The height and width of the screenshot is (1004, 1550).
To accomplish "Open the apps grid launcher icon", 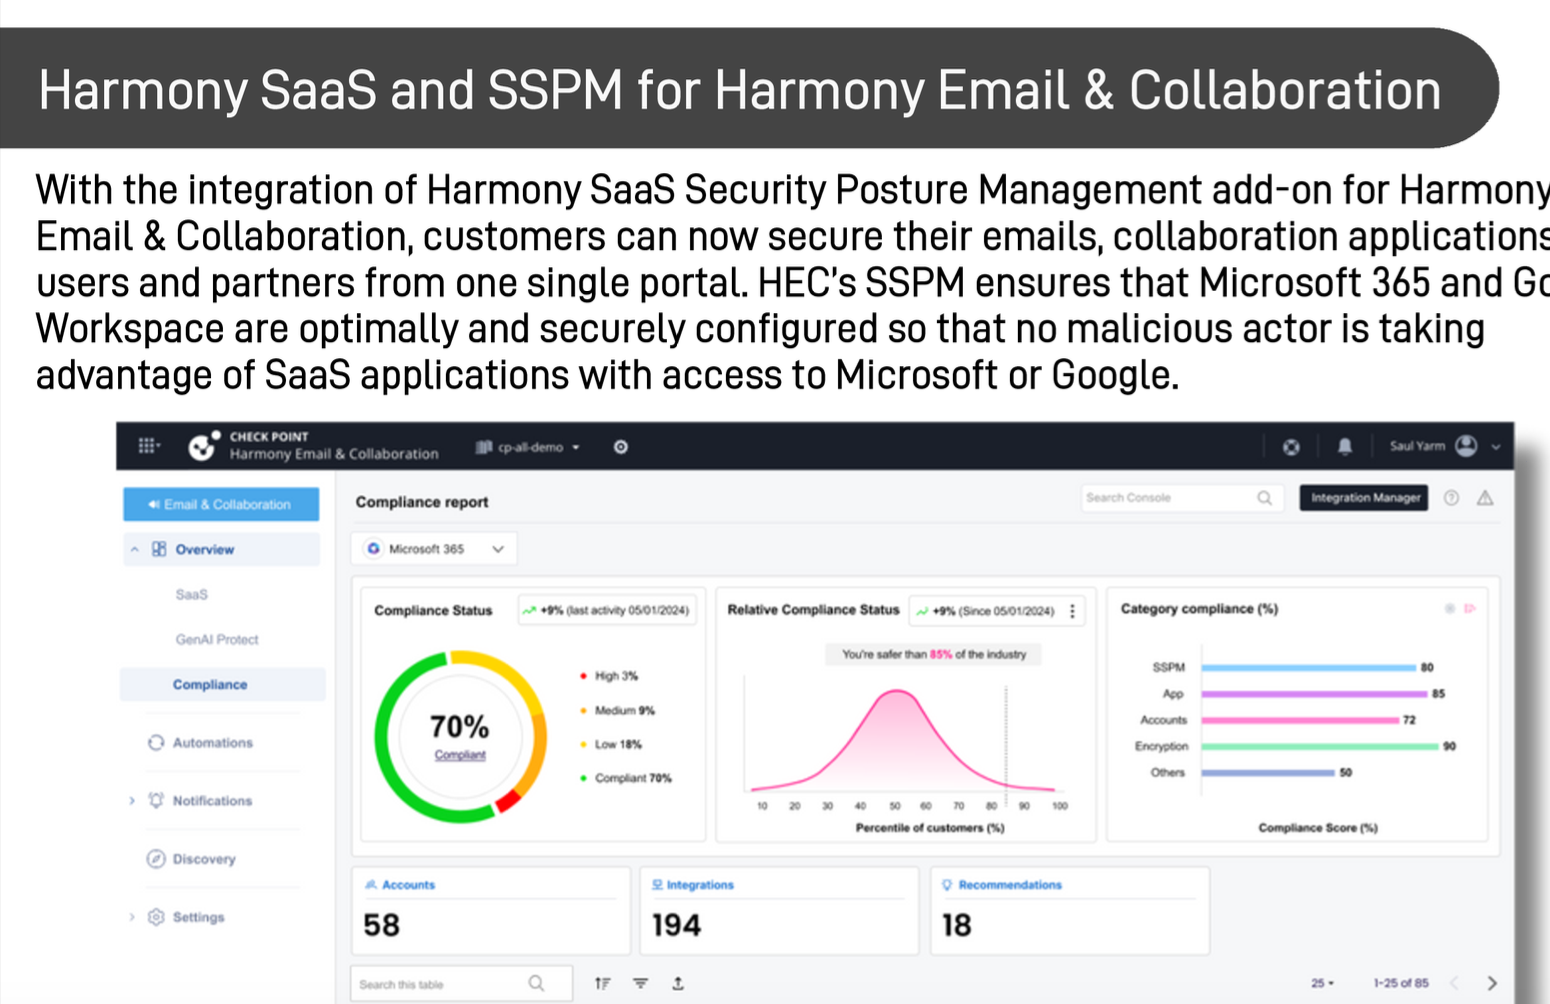I will click(147, 446).
